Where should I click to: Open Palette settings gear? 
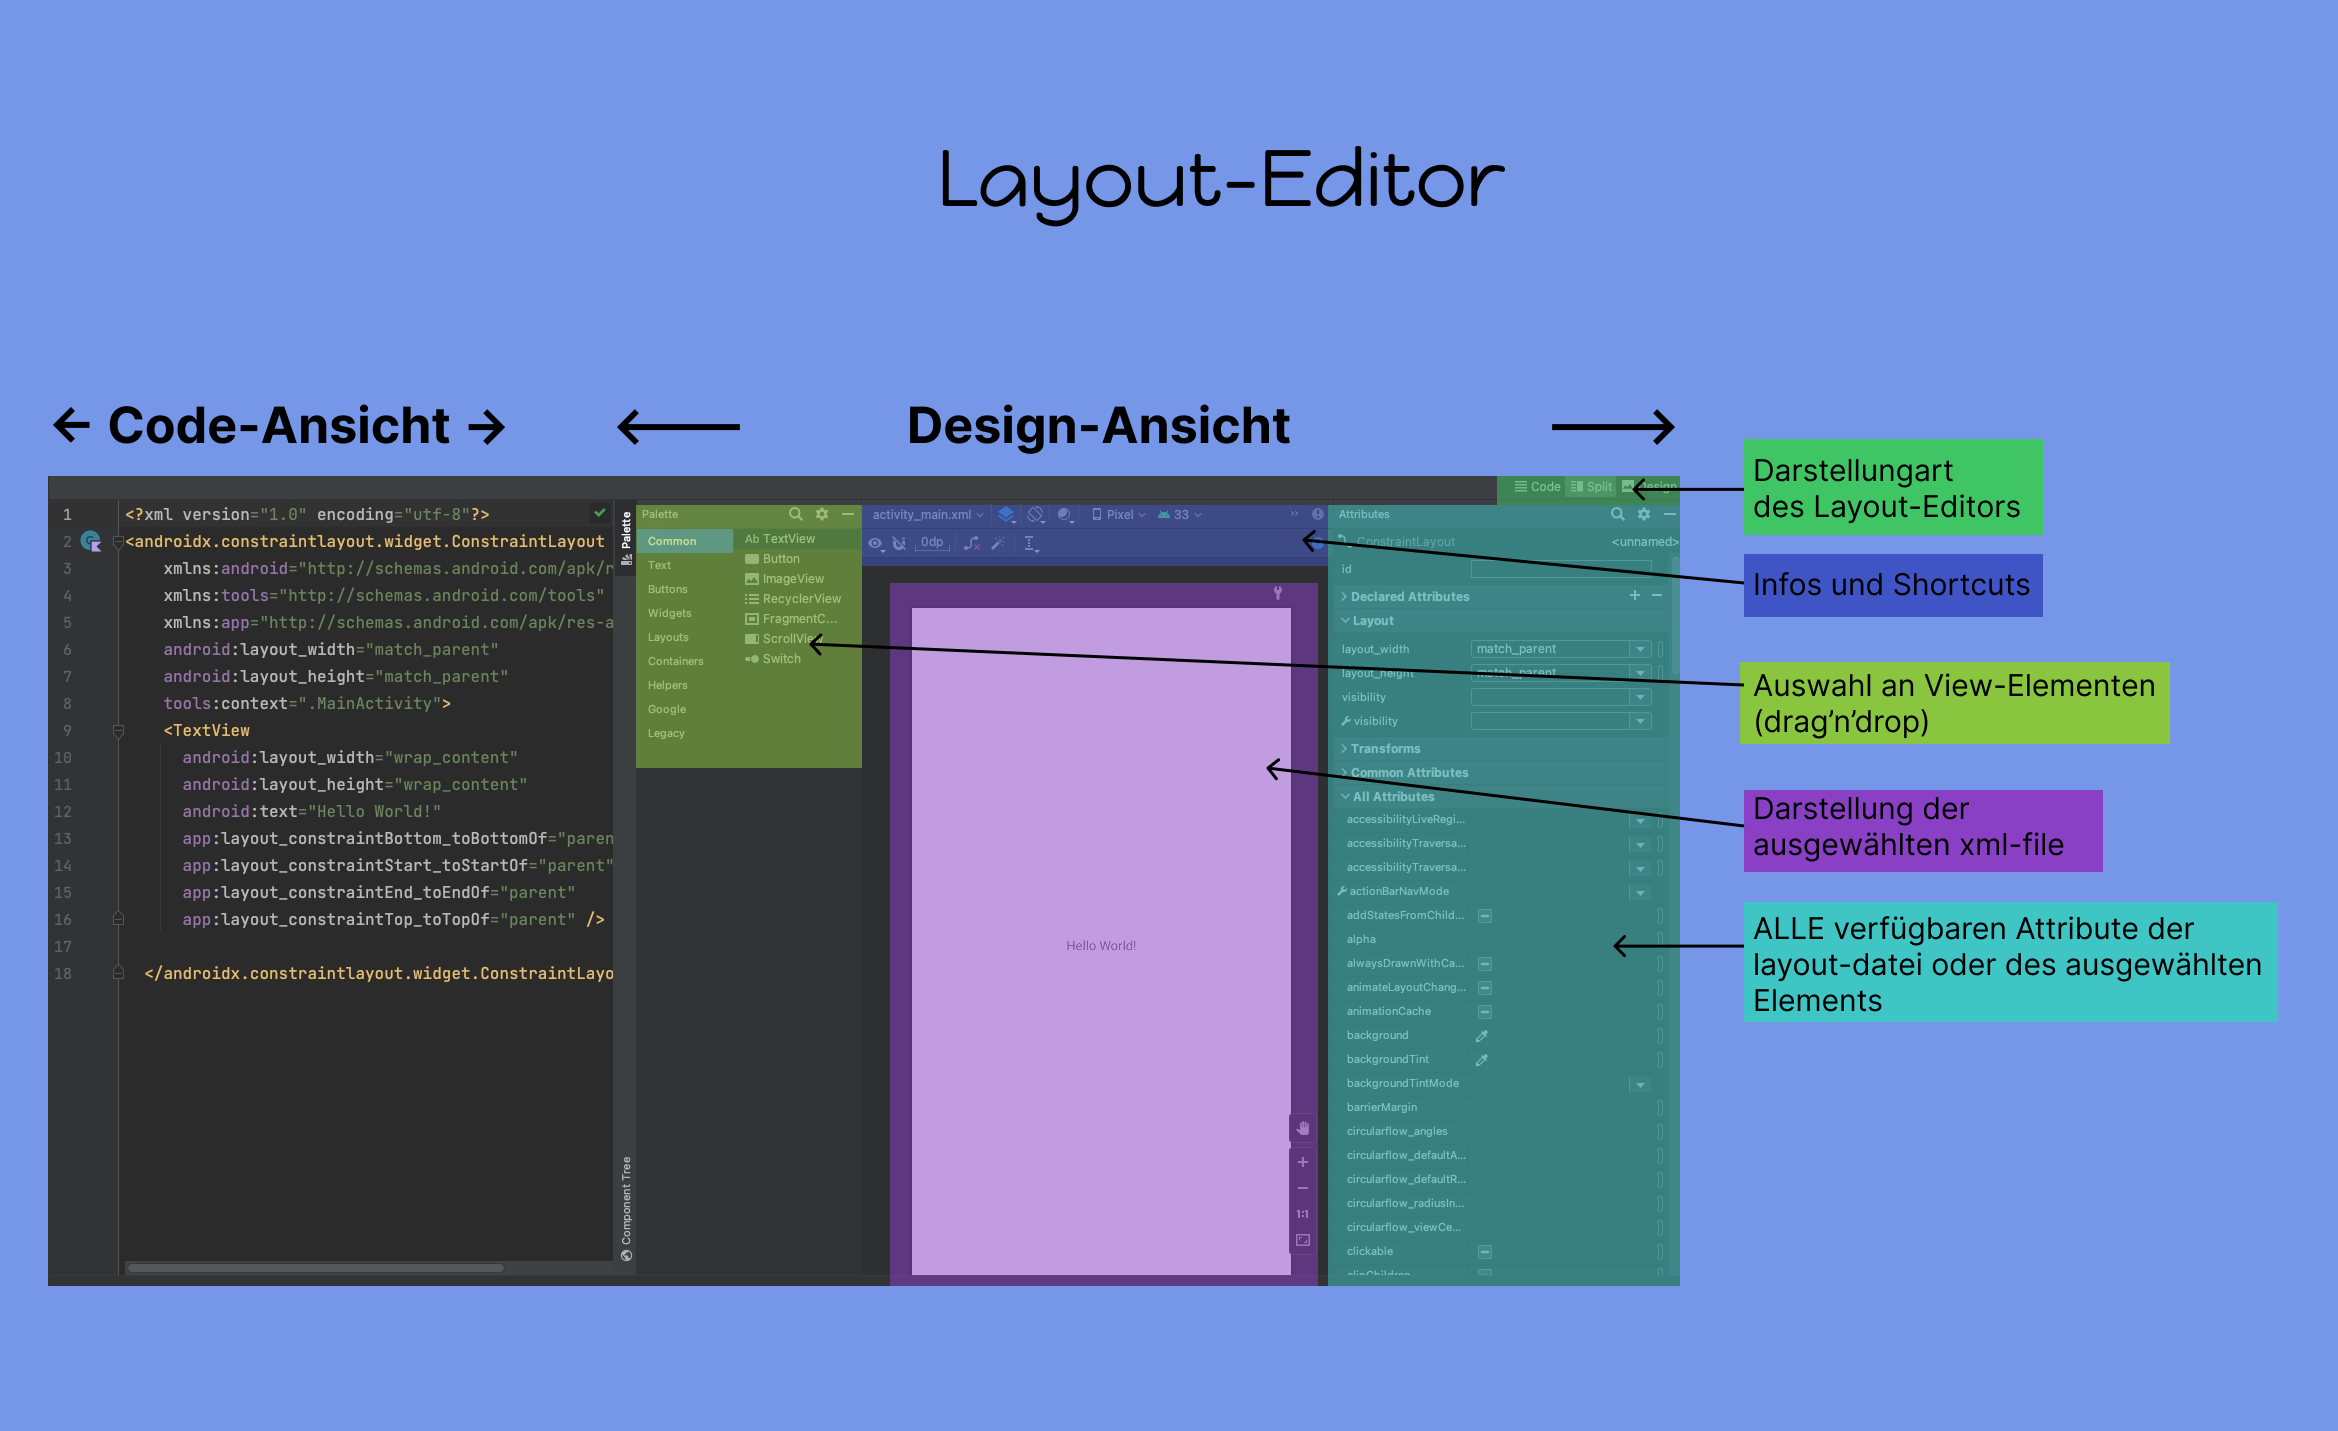click(822, 514)
